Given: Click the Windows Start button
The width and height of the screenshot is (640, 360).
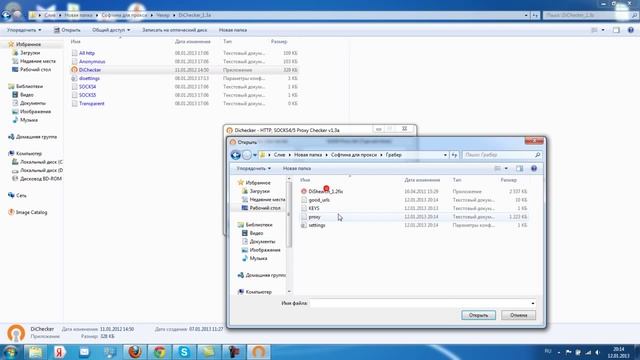Looking at the screenshot, I should (10, 352).
